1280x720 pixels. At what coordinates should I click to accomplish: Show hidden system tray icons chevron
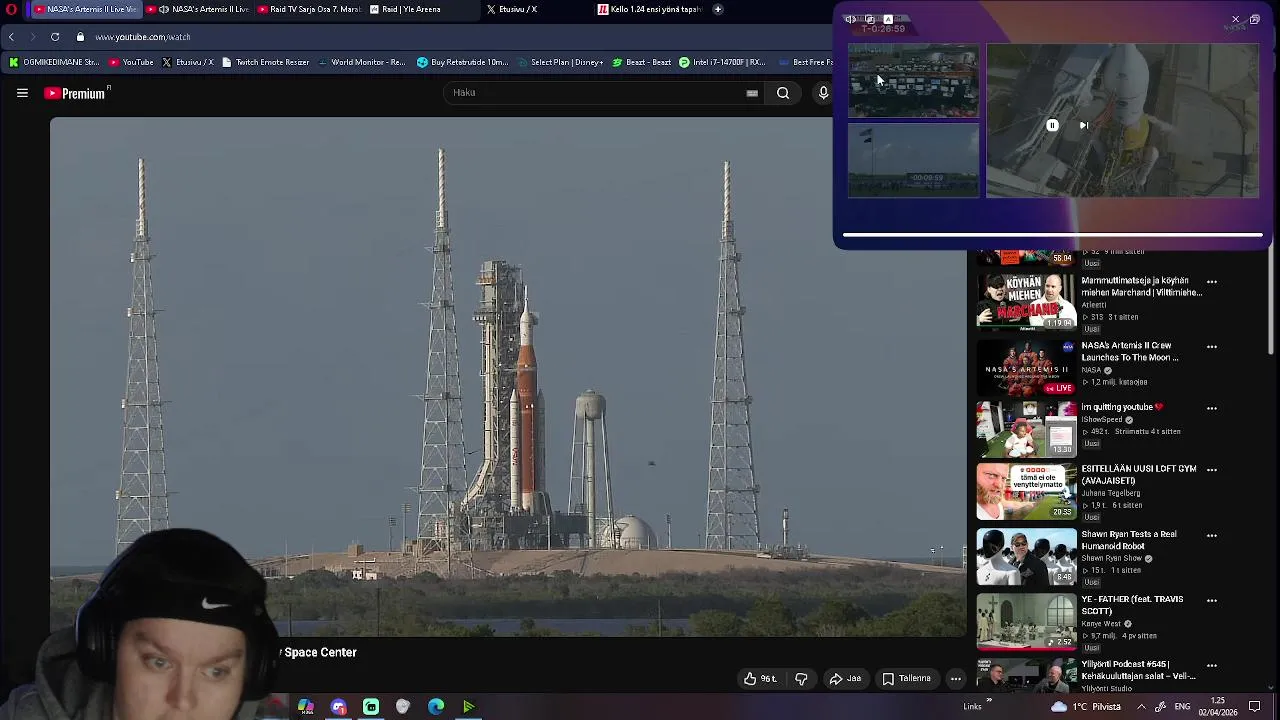1141,706
